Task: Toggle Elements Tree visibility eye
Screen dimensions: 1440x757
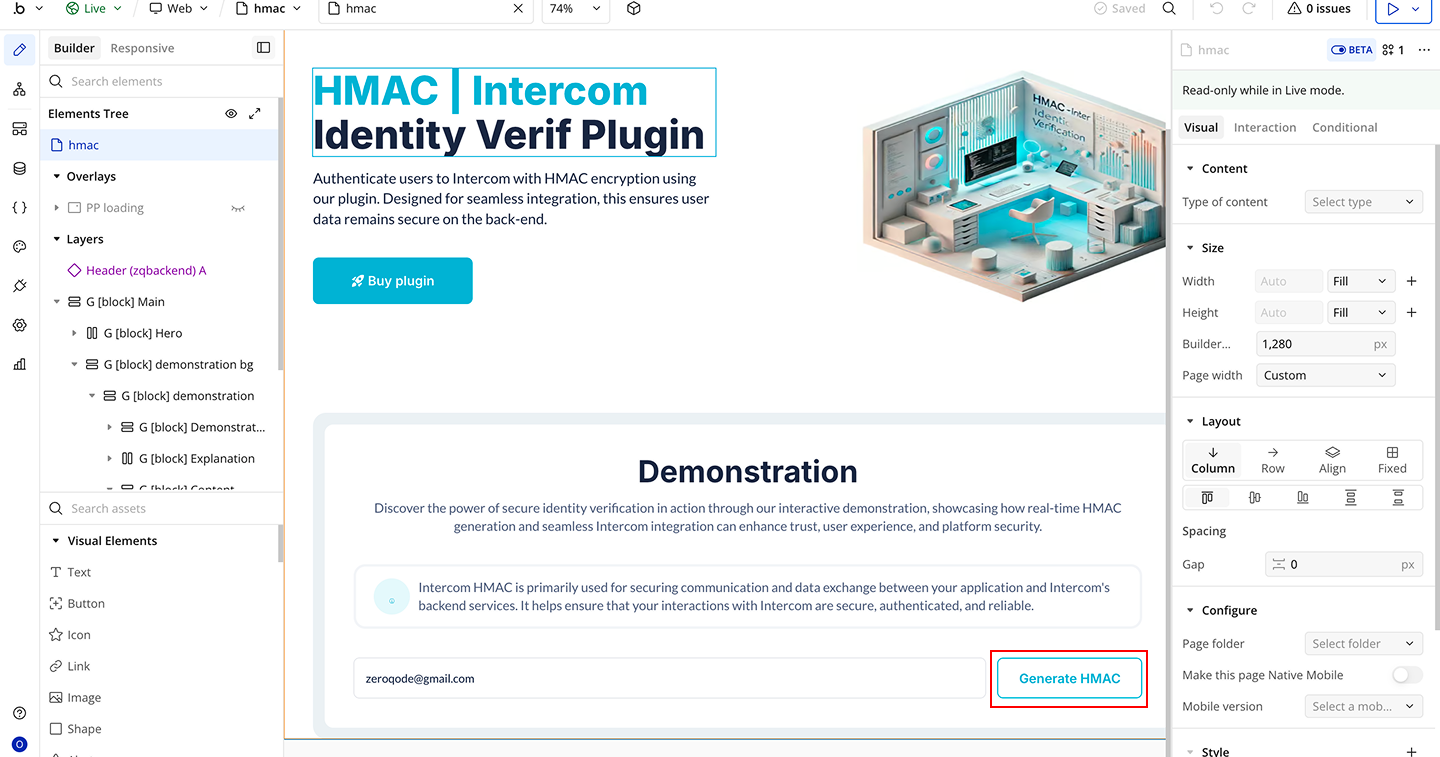Action: [231, 114]
